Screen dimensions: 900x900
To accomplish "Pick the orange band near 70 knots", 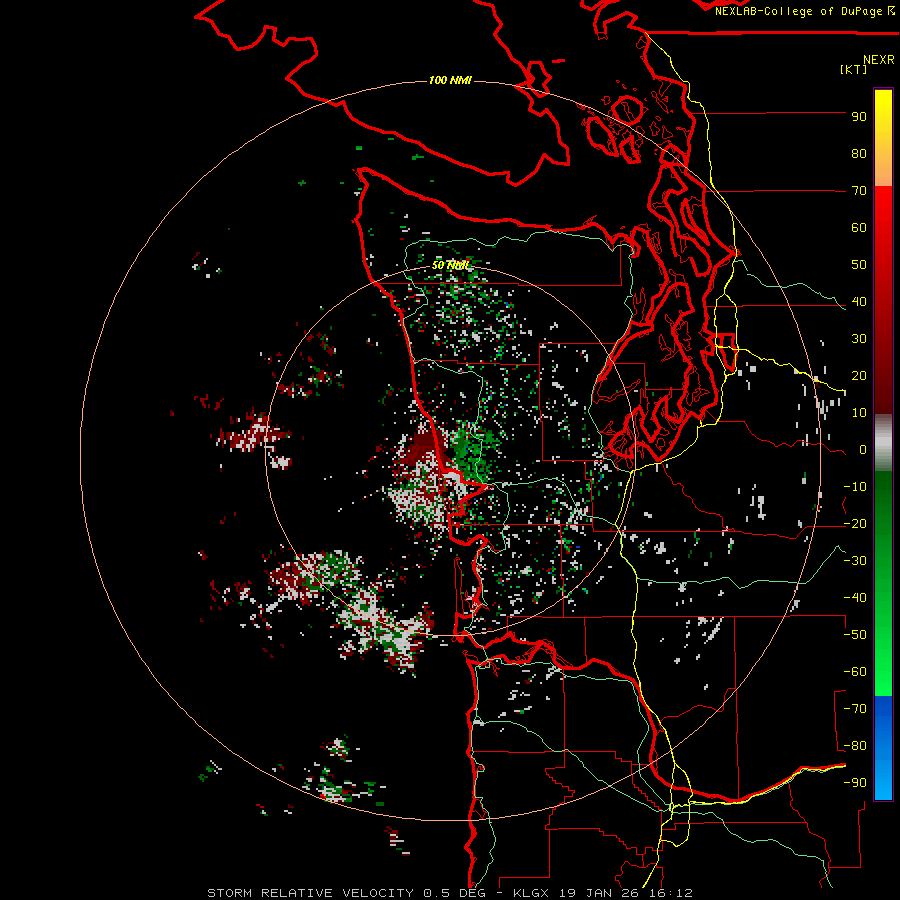I will [x=883, y=172].
